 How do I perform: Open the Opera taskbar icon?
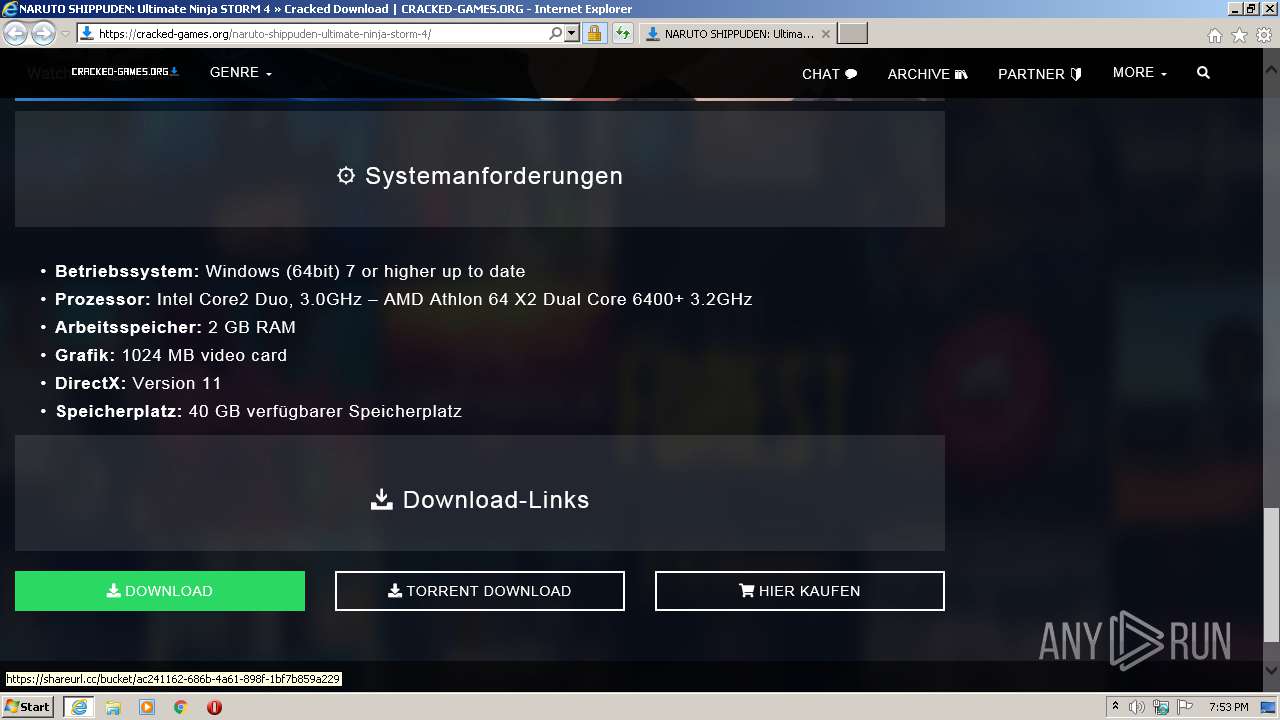[x=214, y=707]
